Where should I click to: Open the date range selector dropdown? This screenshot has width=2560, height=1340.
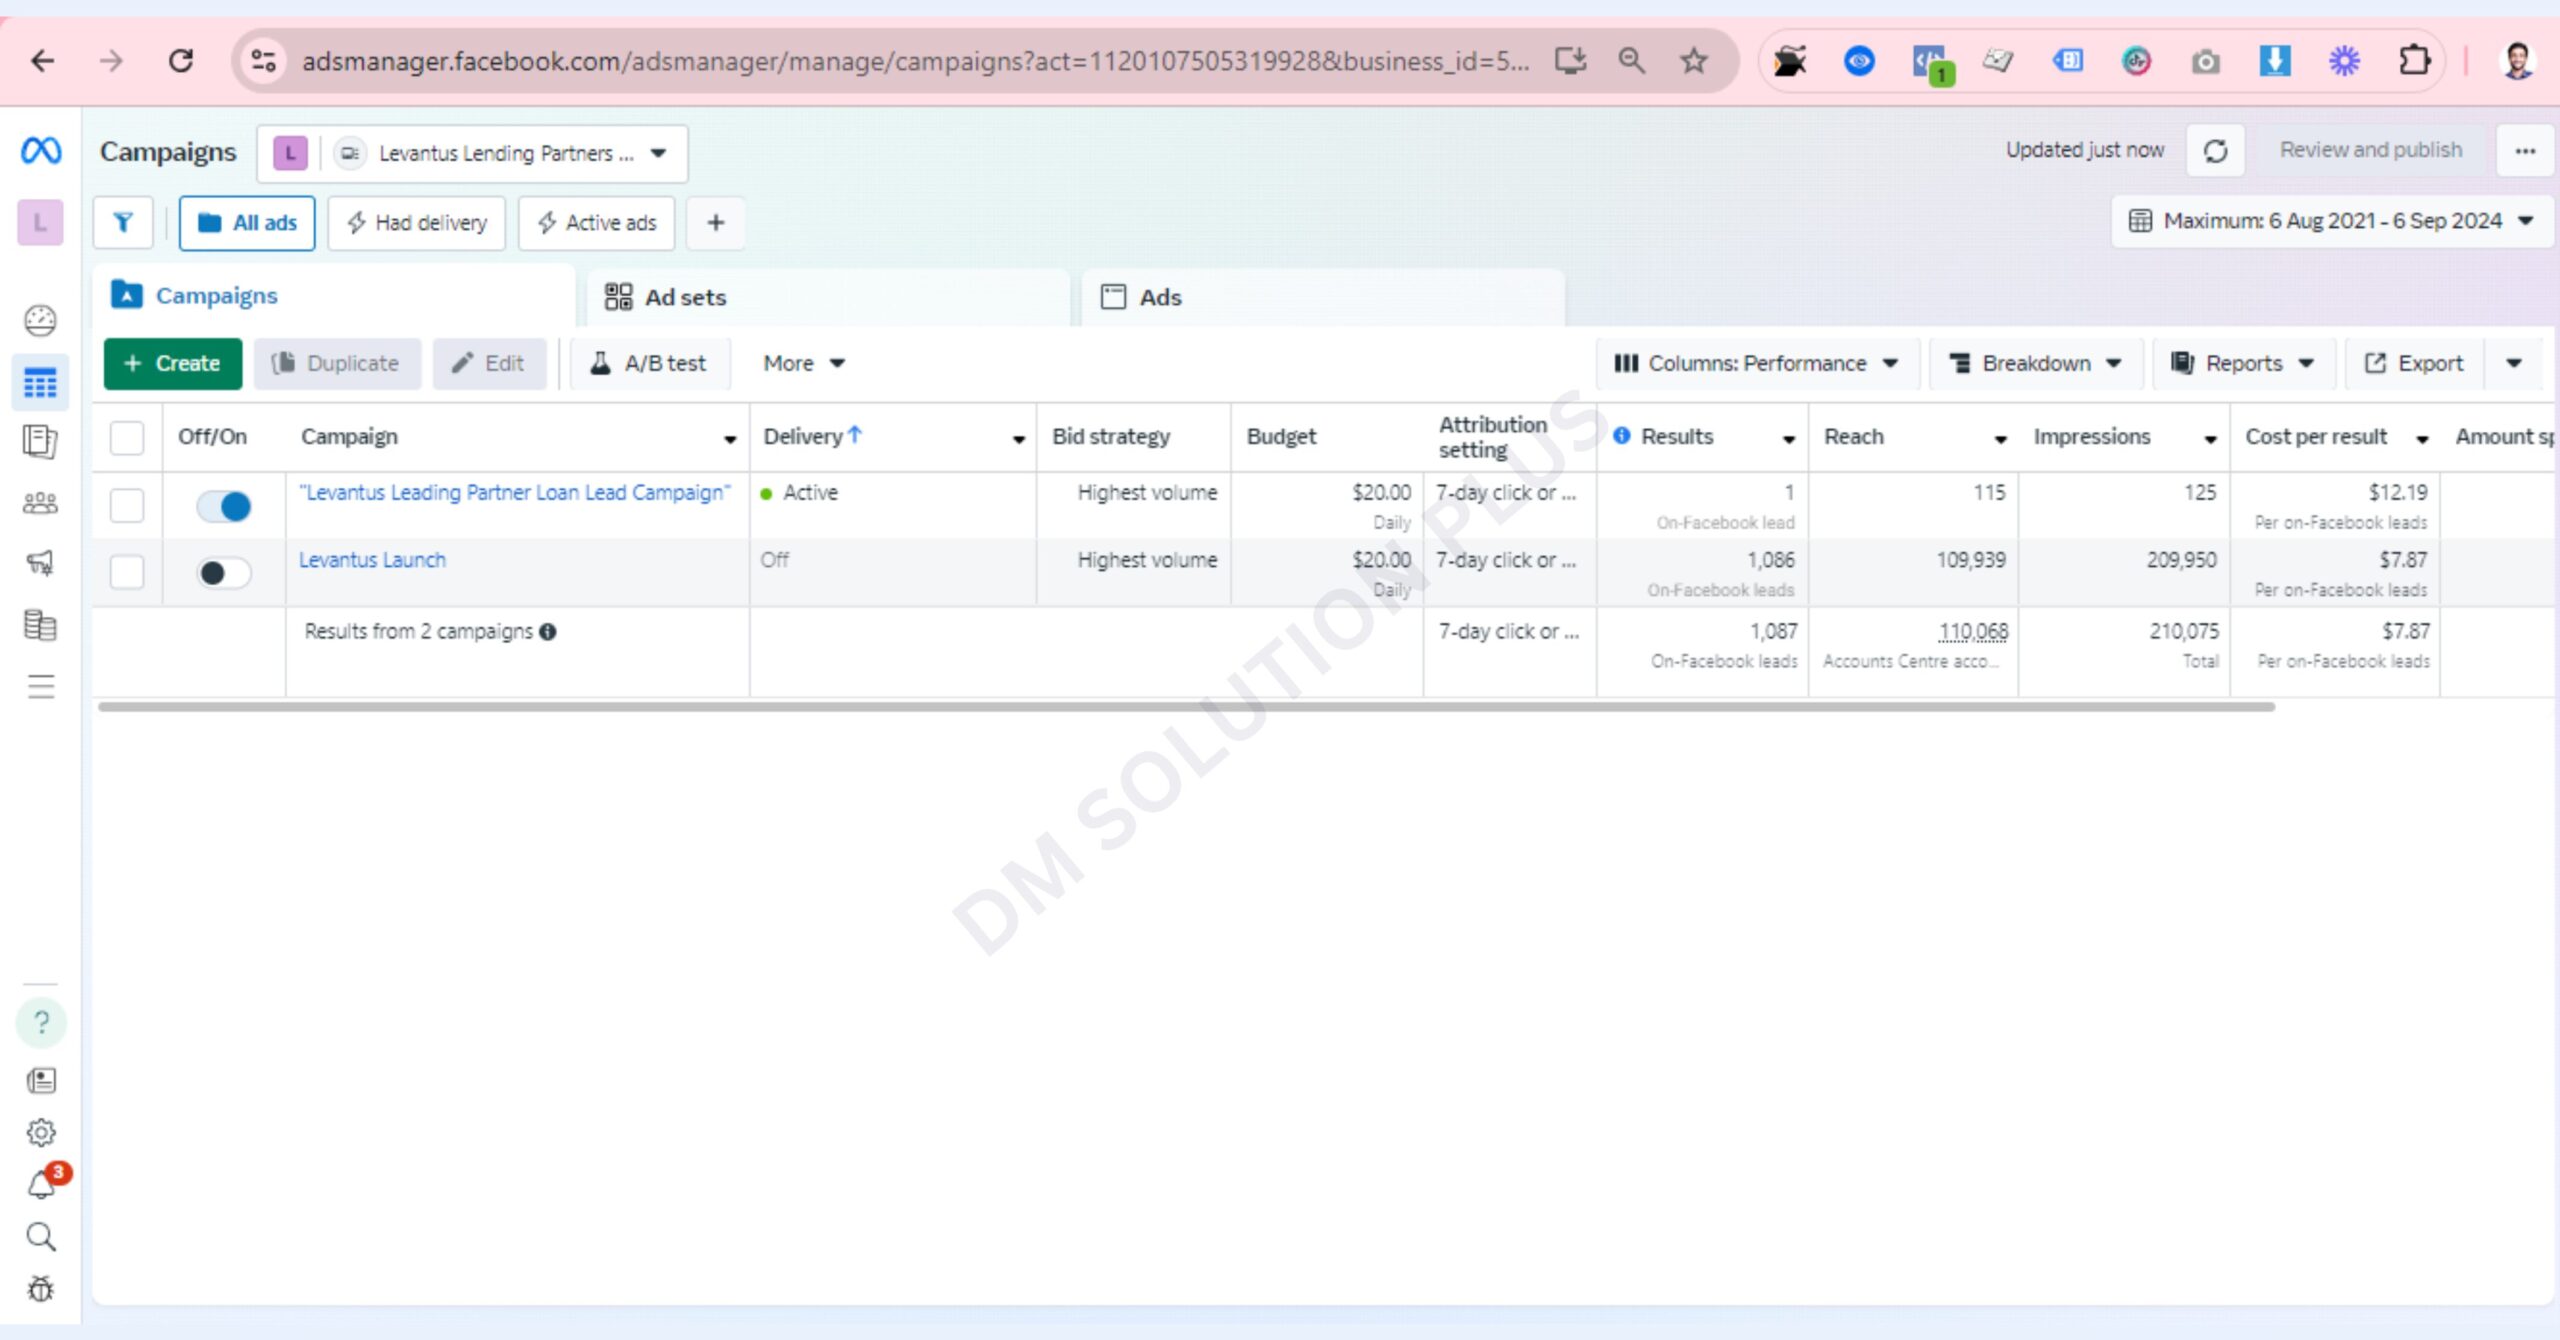[x=2331, y=221]
